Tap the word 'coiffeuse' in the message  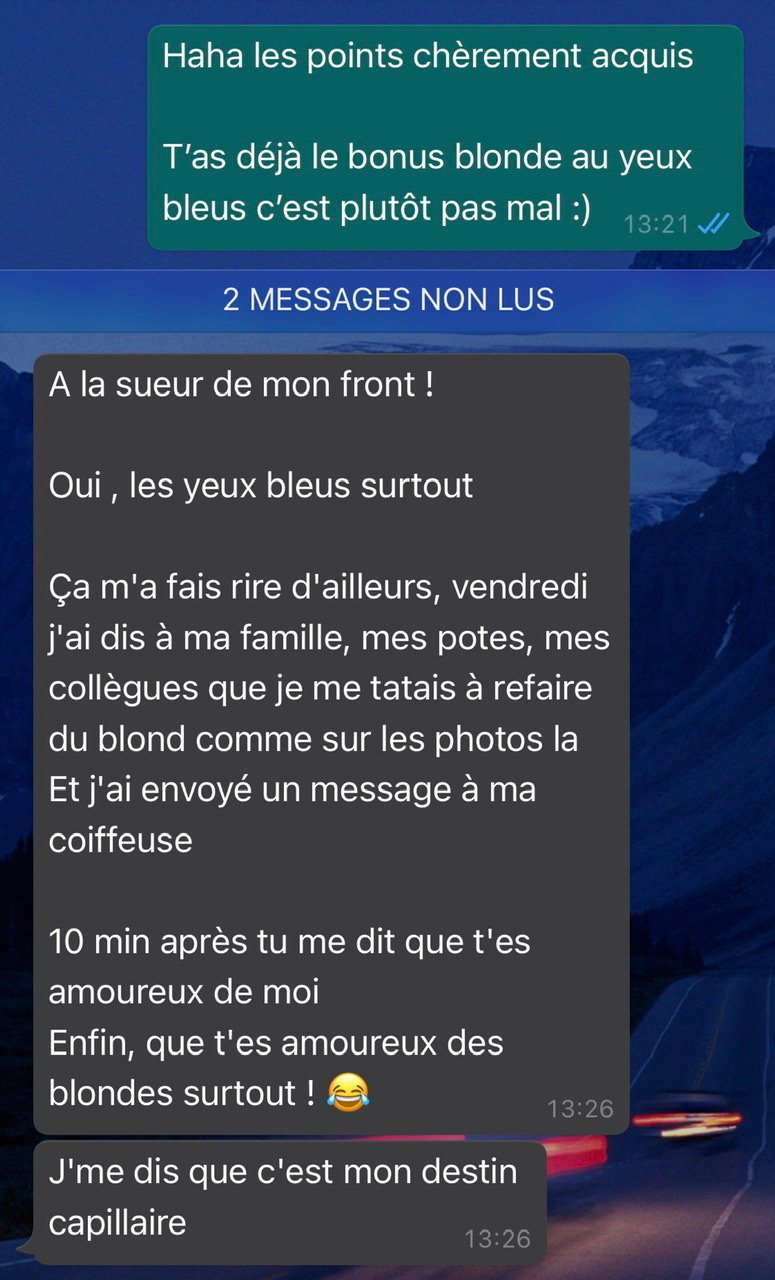120,840
